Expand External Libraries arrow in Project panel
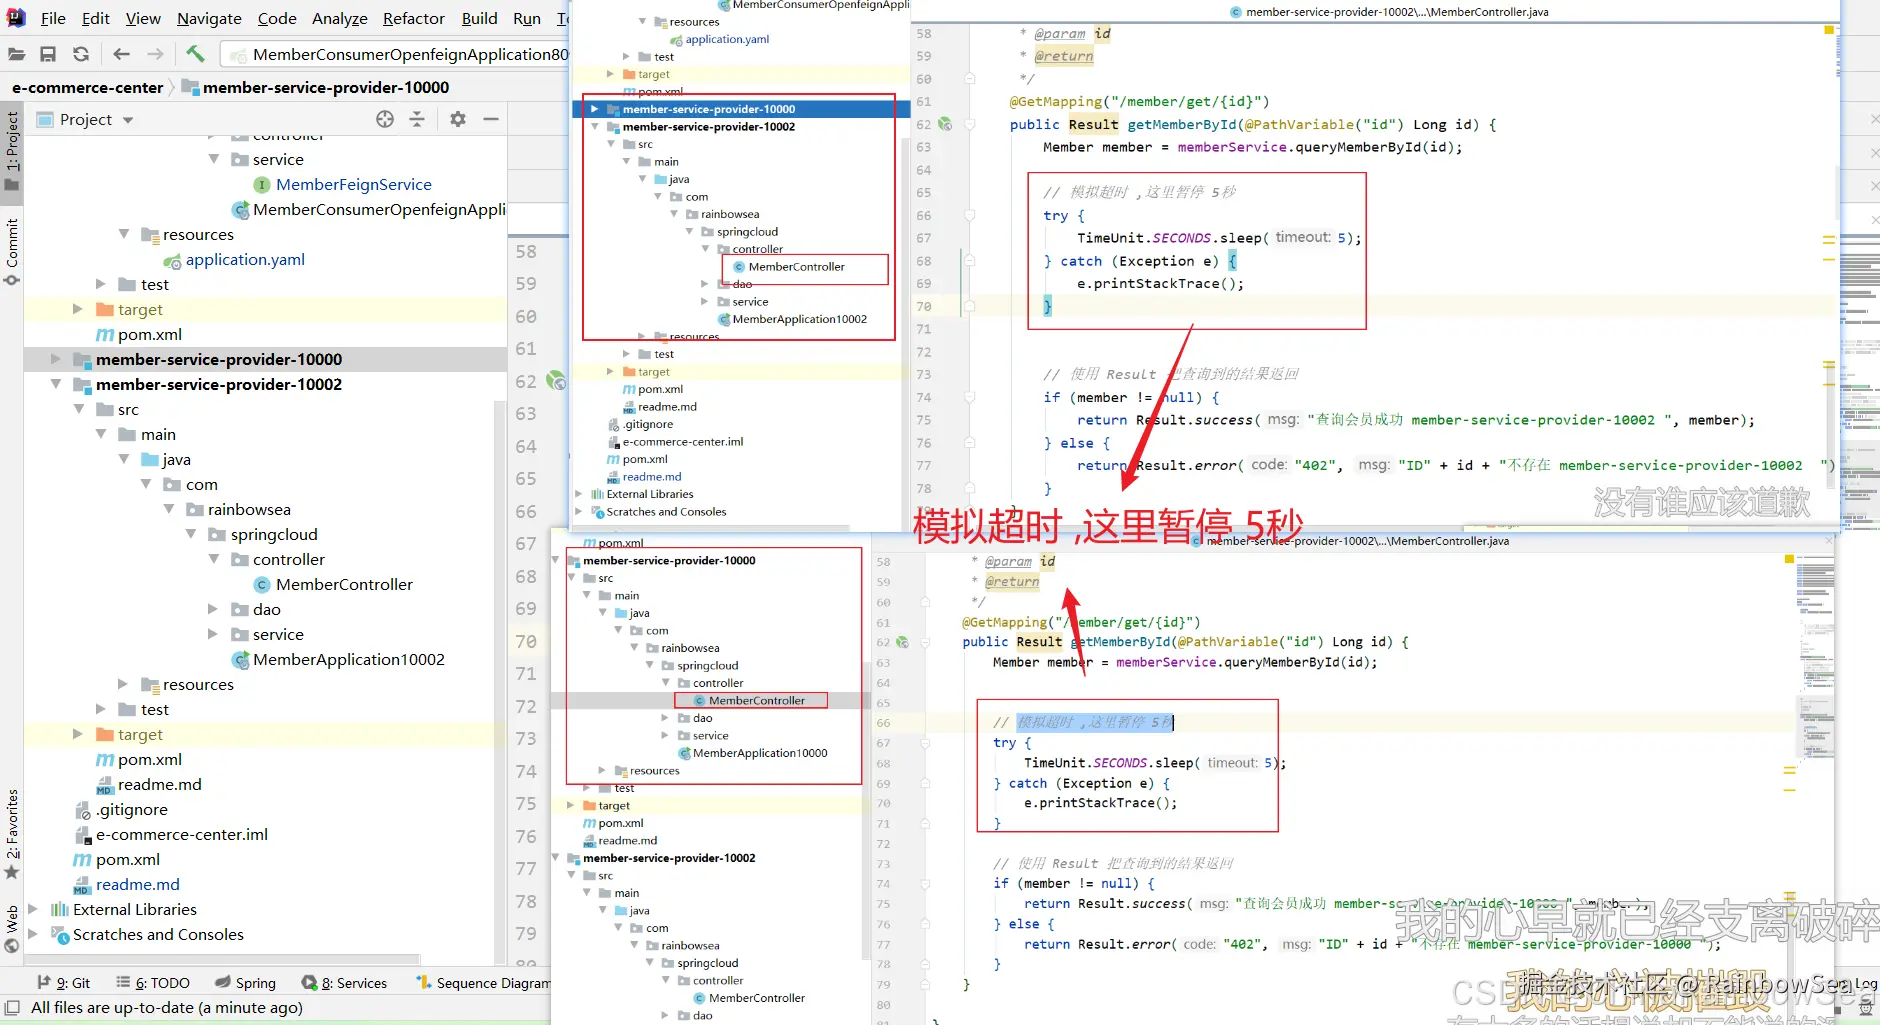 coord(33,909)
